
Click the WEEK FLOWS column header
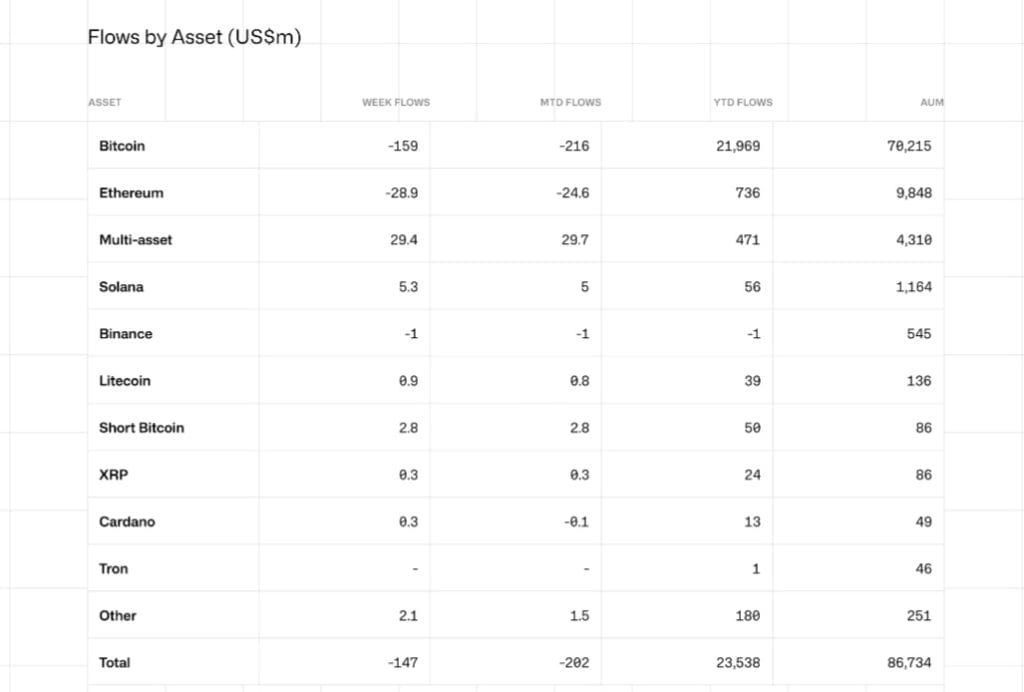point(396,102)
